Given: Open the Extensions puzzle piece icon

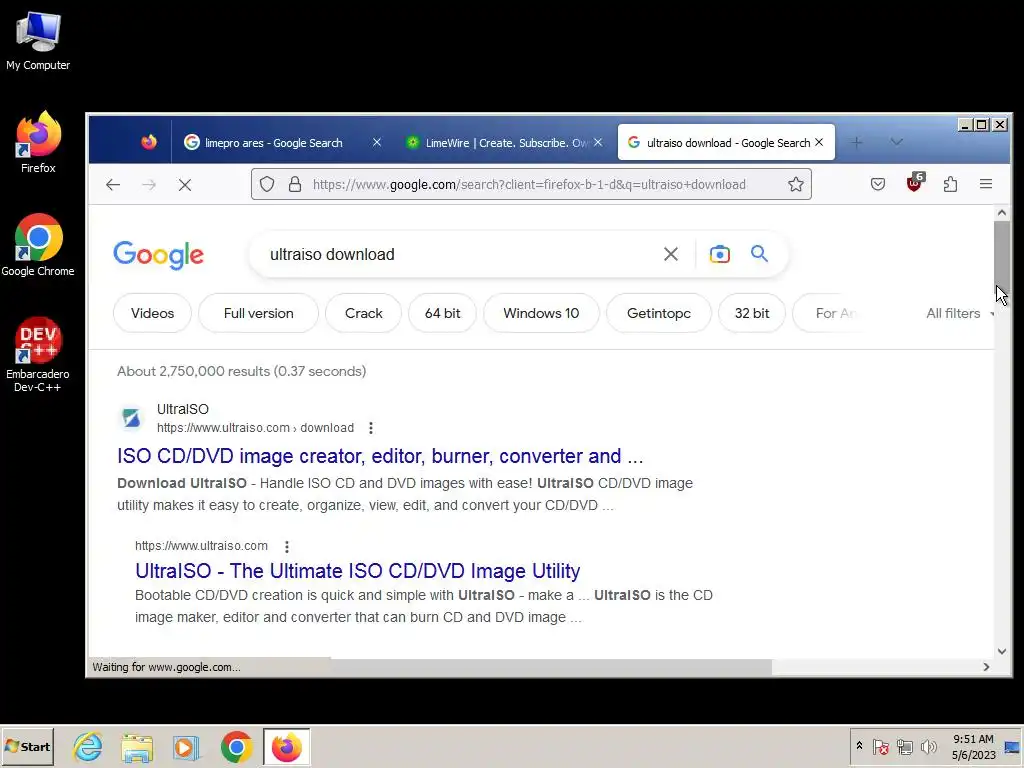Looking at the screenshot, I should click(x=950, y=184).
